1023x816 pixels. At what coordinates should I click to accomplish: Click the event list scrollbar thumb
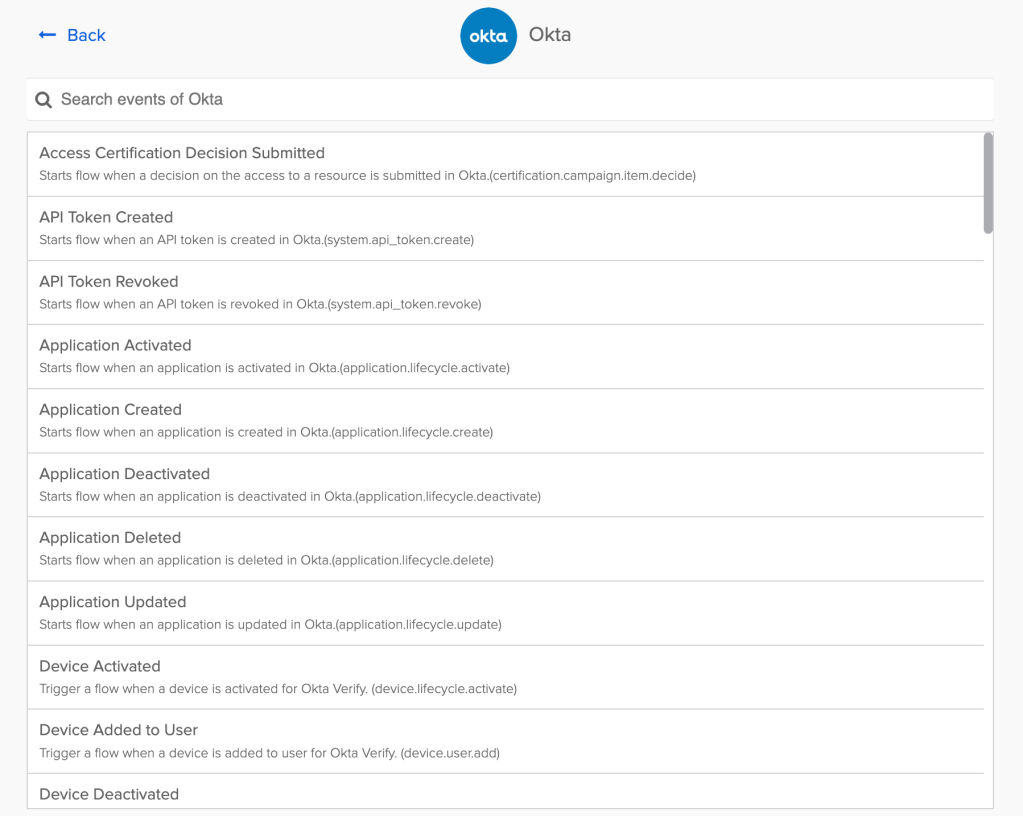988,183
